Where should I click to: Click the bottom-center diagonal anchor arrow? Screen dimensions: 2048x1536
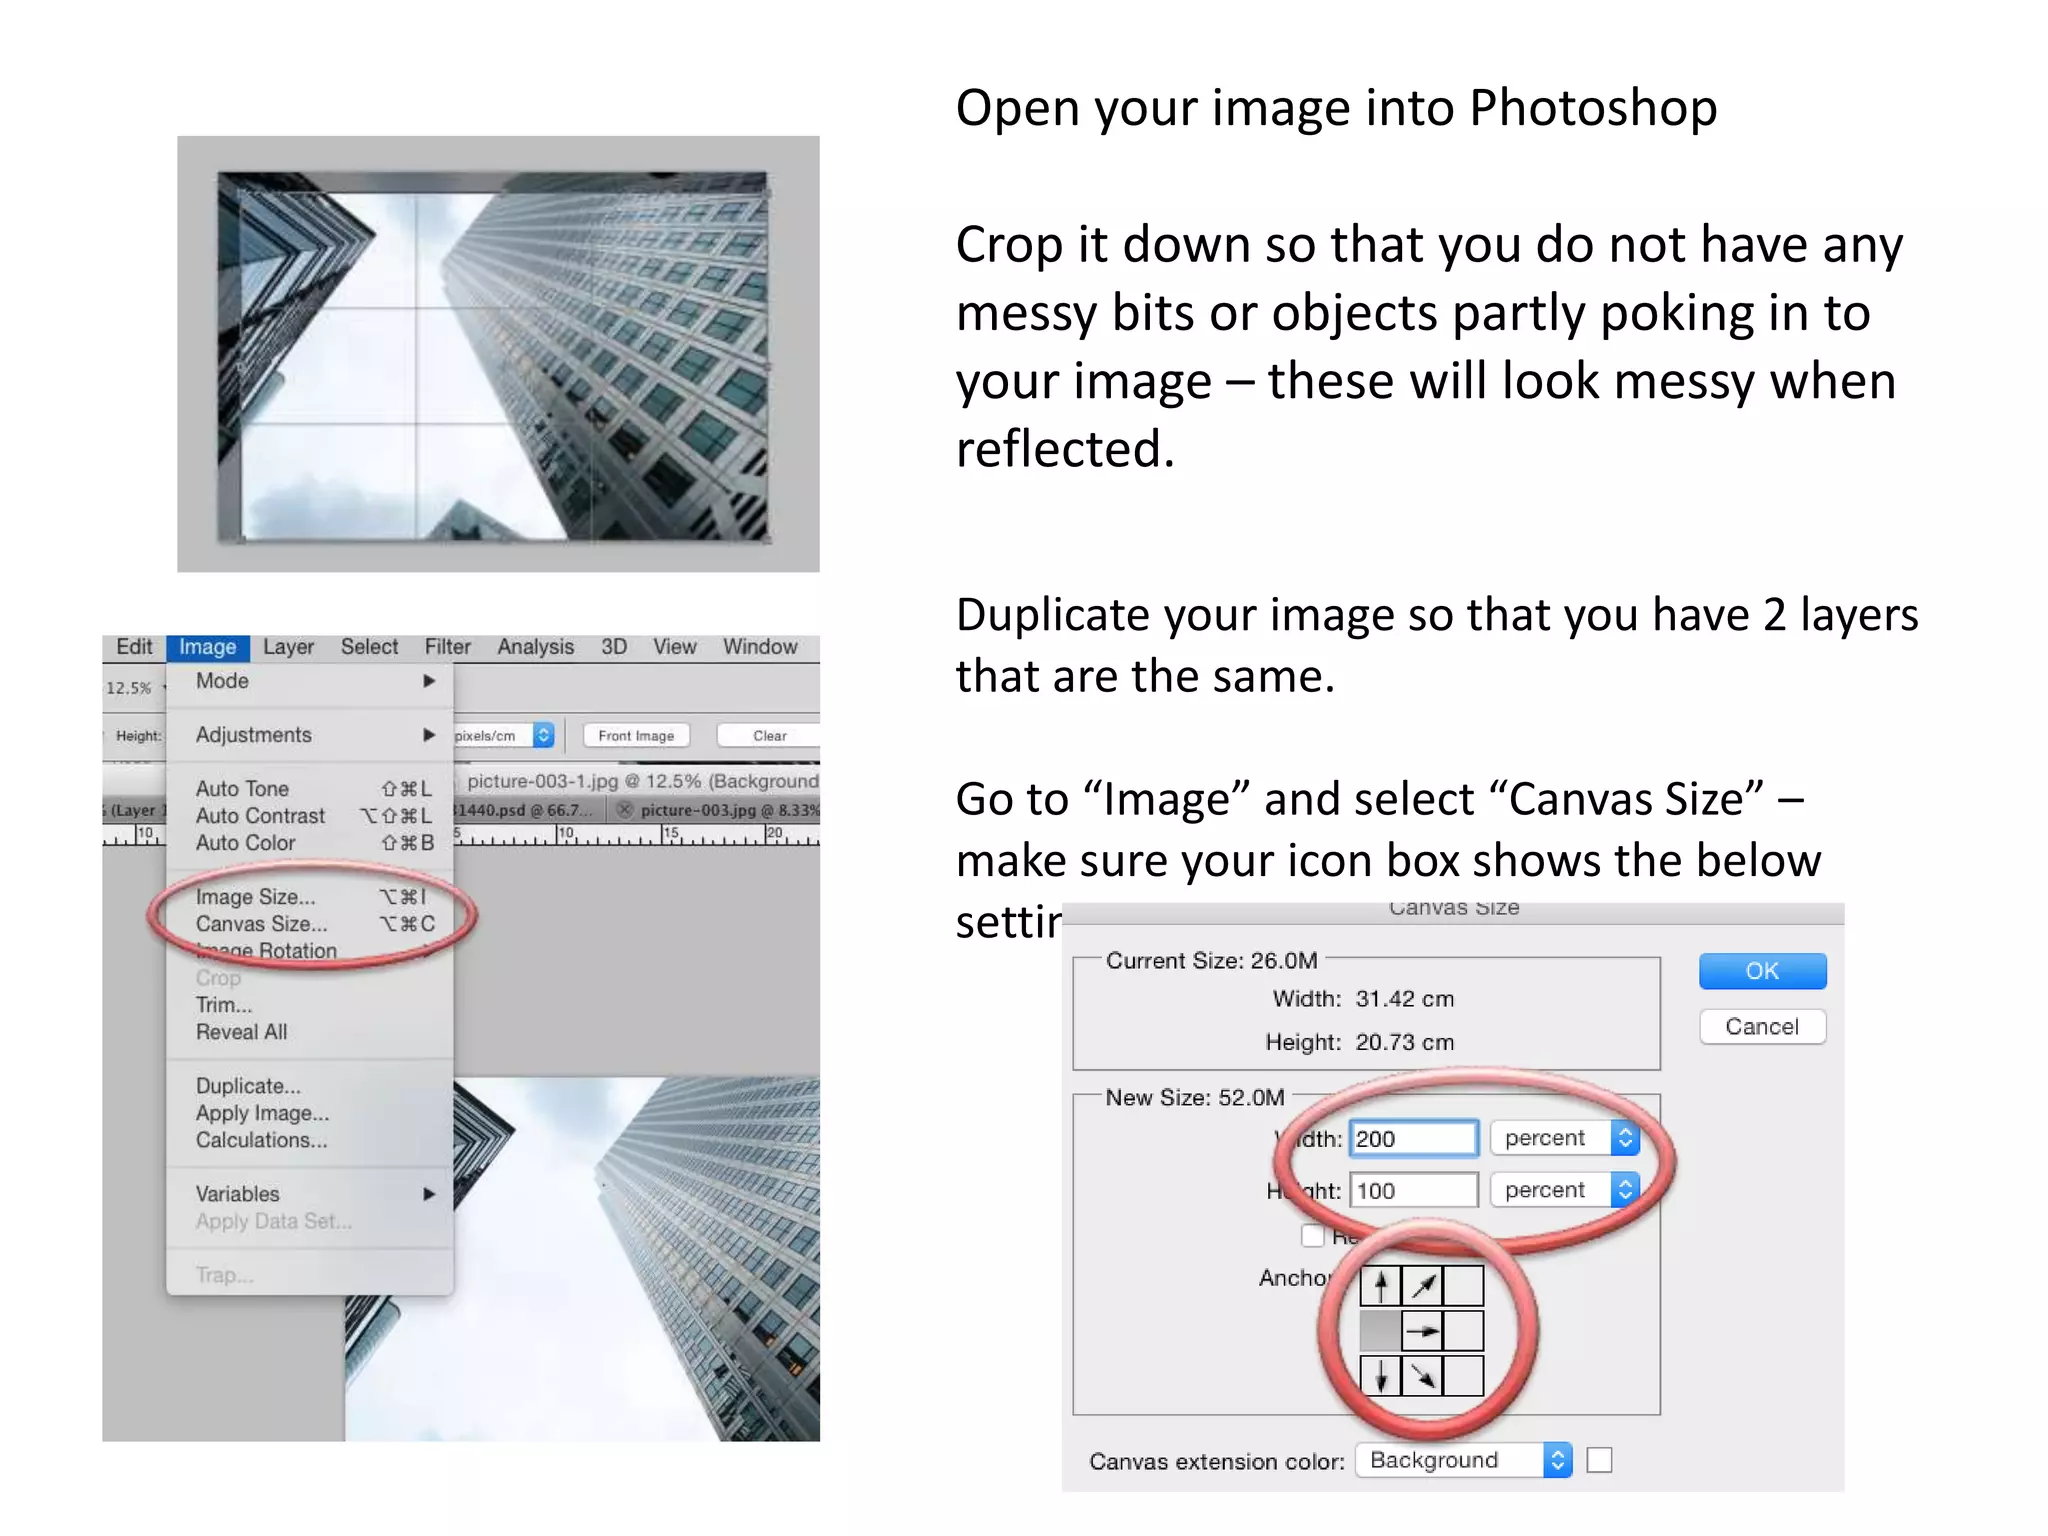(x=1422, y=1376)
